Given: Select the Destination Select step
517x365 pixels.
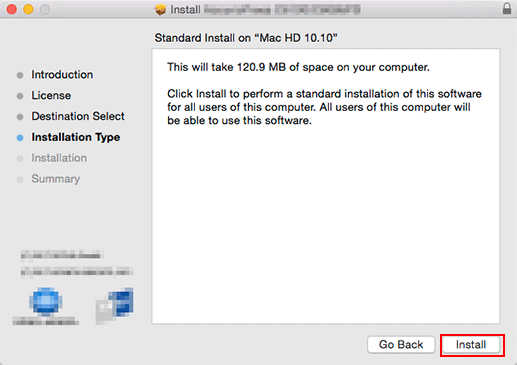Looking at the screenshot, I should click(78, 116).
